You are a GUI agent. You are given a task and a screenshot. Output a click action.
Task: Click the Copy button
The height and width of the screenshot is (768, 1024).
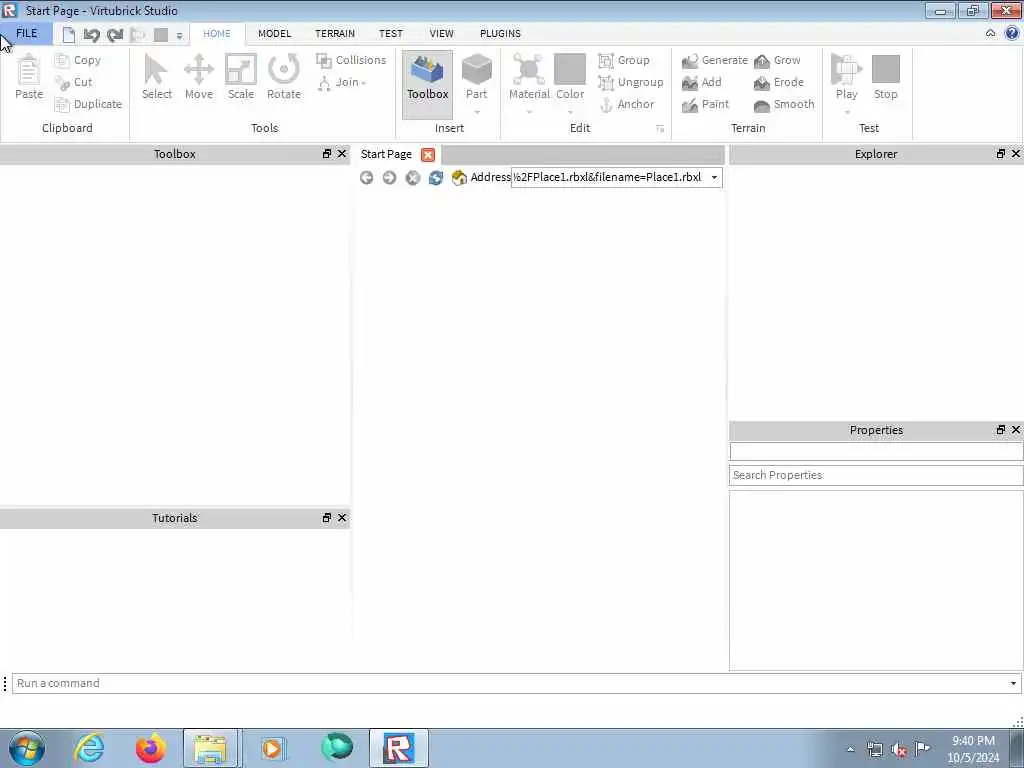click(x=78, y=60)
